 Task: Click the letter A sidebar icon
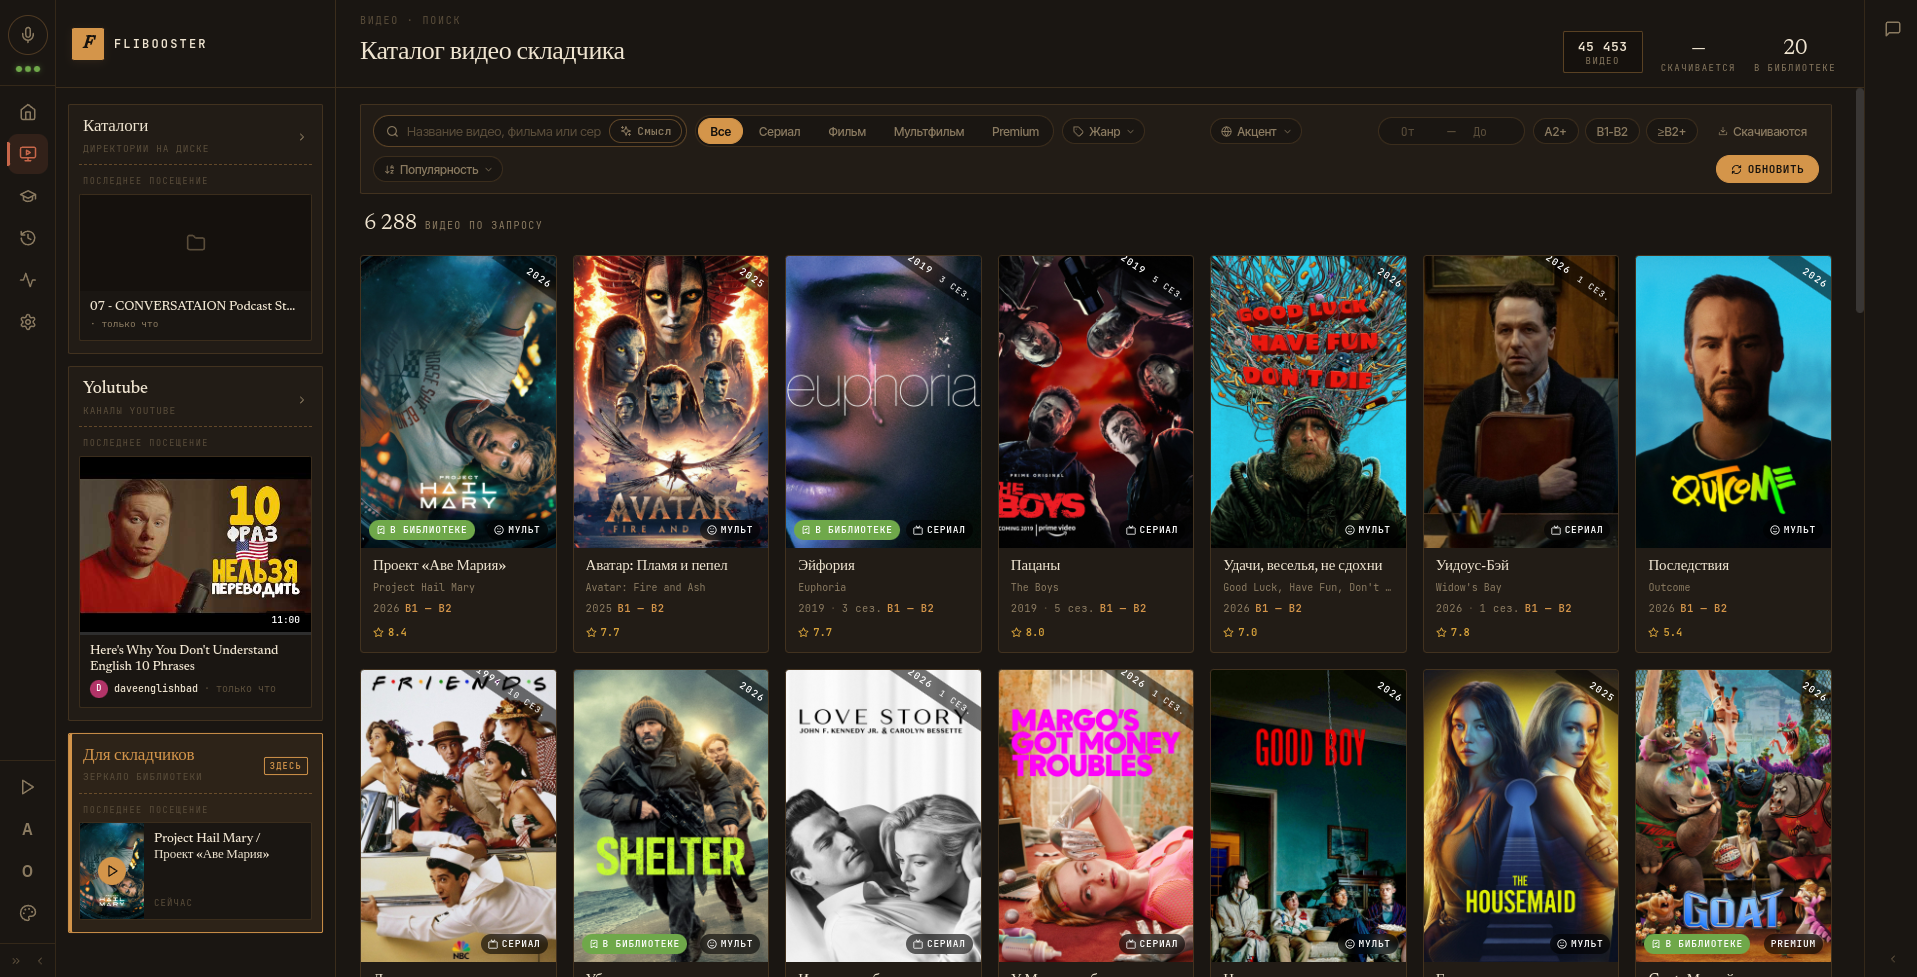[x=28, y=829]
